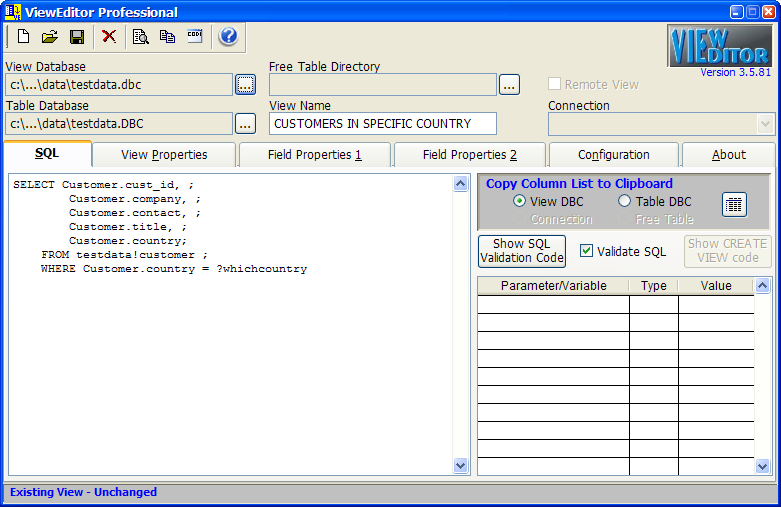Viewport: 781px width, 507px height.
Task: Click parameter grid scroll up arrow
Action: tap(763, 285)
